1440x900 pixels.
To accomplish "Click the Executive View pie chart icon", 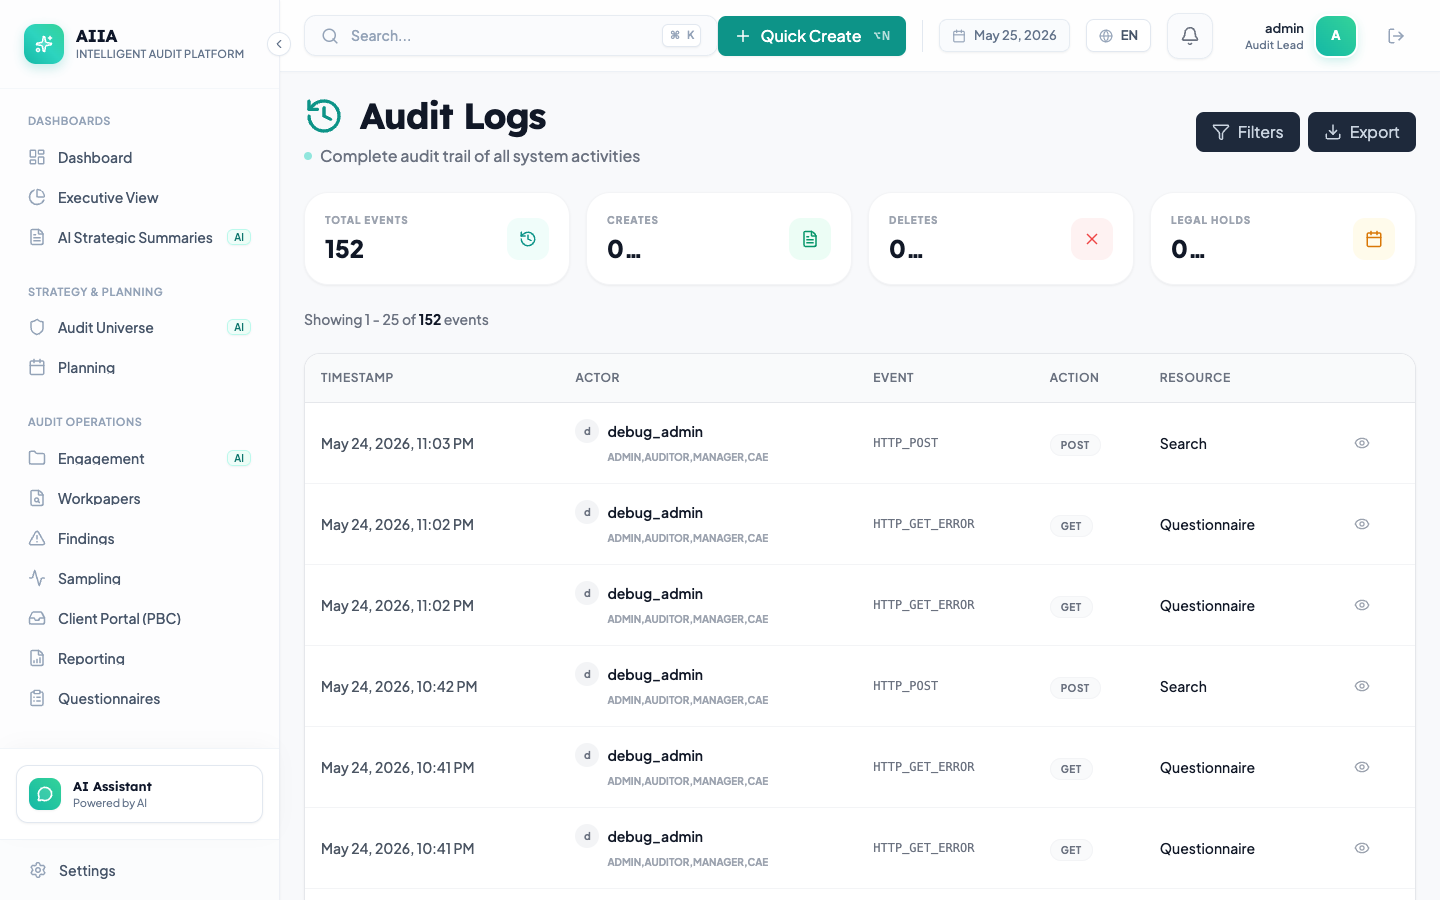I will pyautogui.click(x=37, y=197).
